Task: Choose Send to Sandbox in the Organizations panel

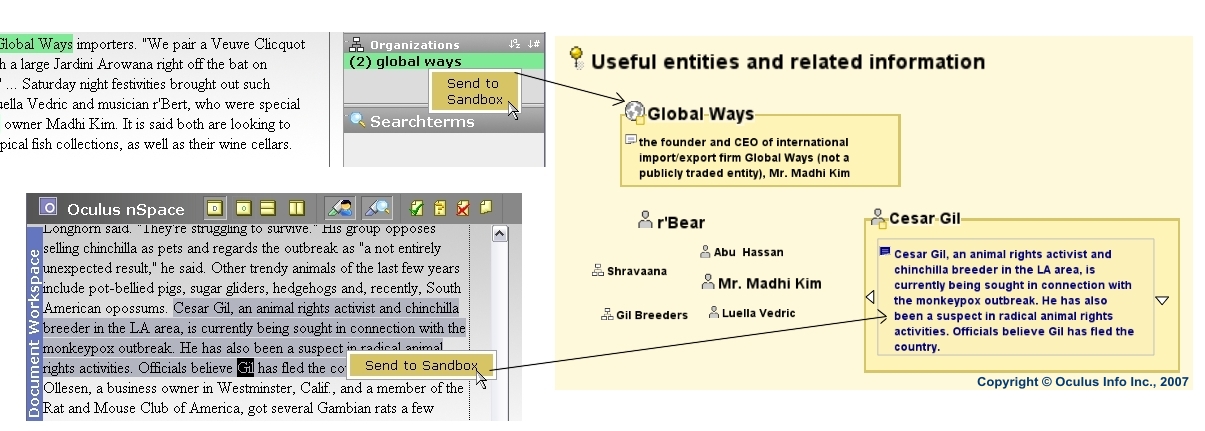Action: pos(475,91)
